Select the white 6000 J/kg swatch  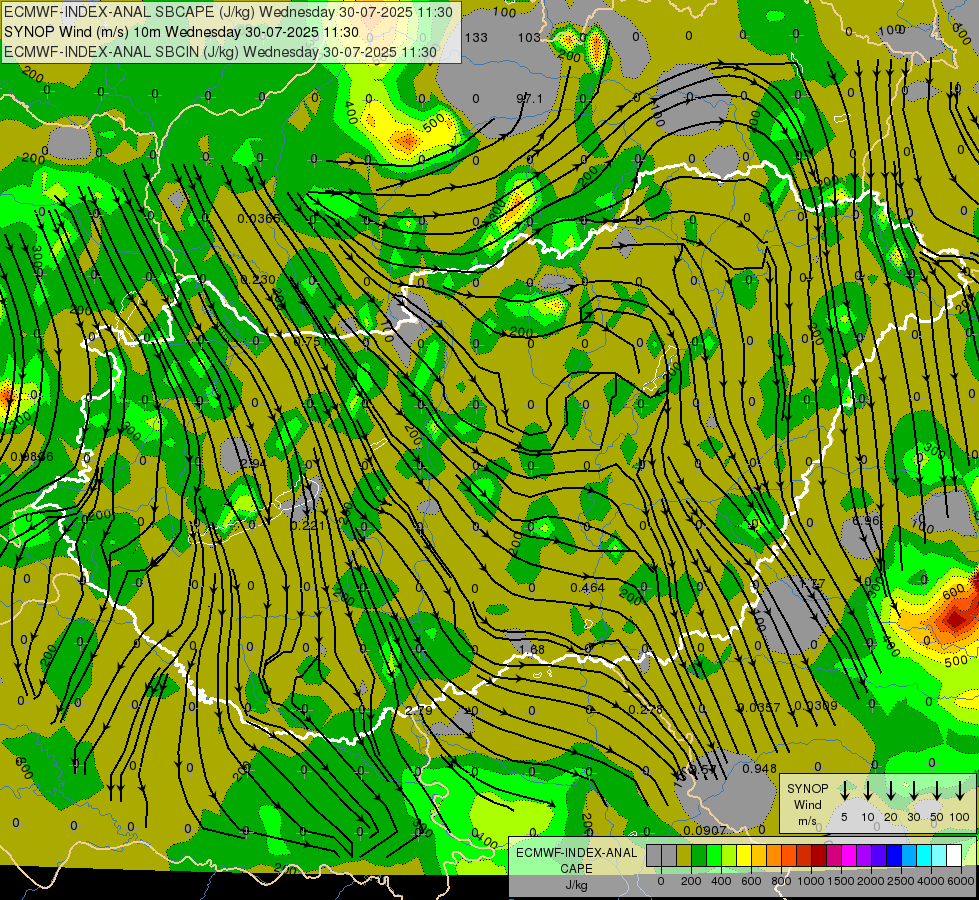(955, 855)
